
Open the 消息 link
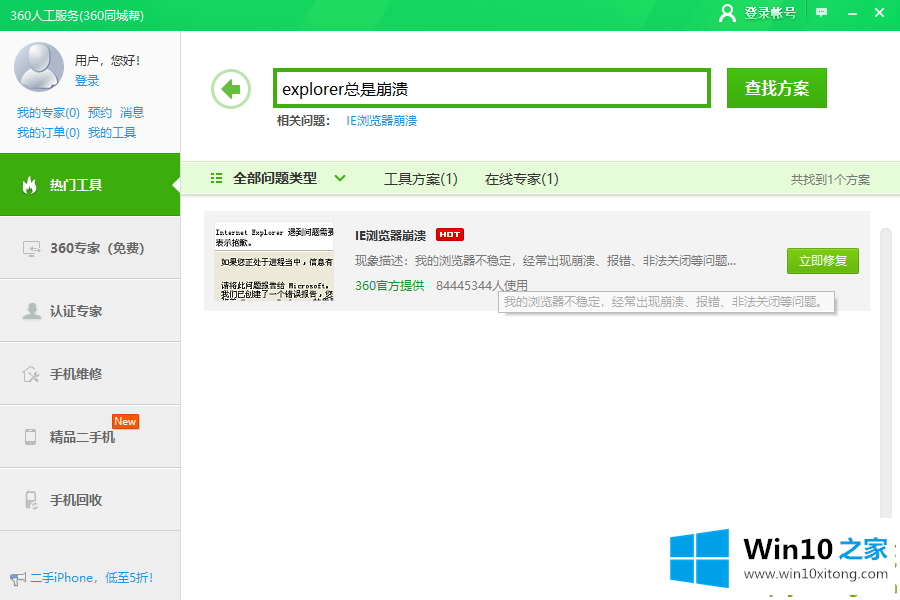pyautogui.click(x=132, y=113)
